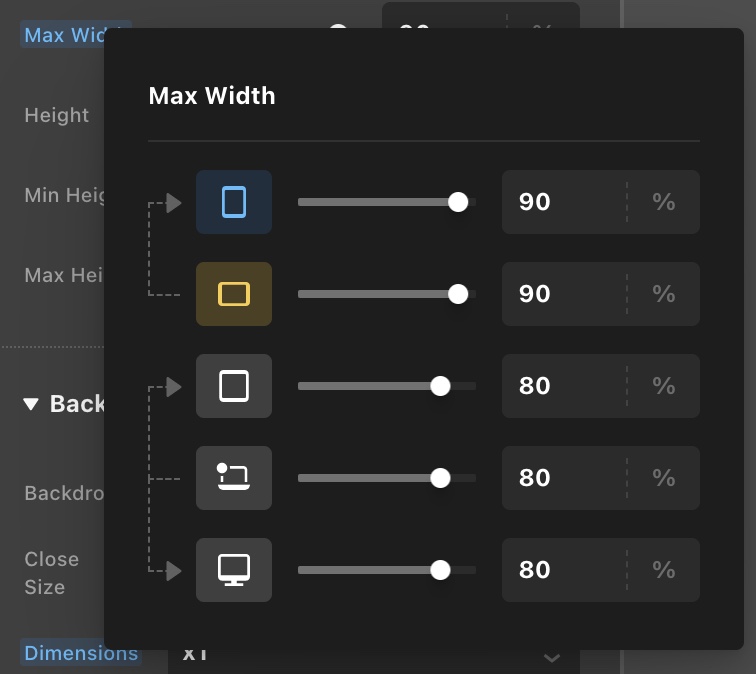Edit the desktop max width value field
The height and width of the screenshot is (674, 756).
click(x=562, y=570)
